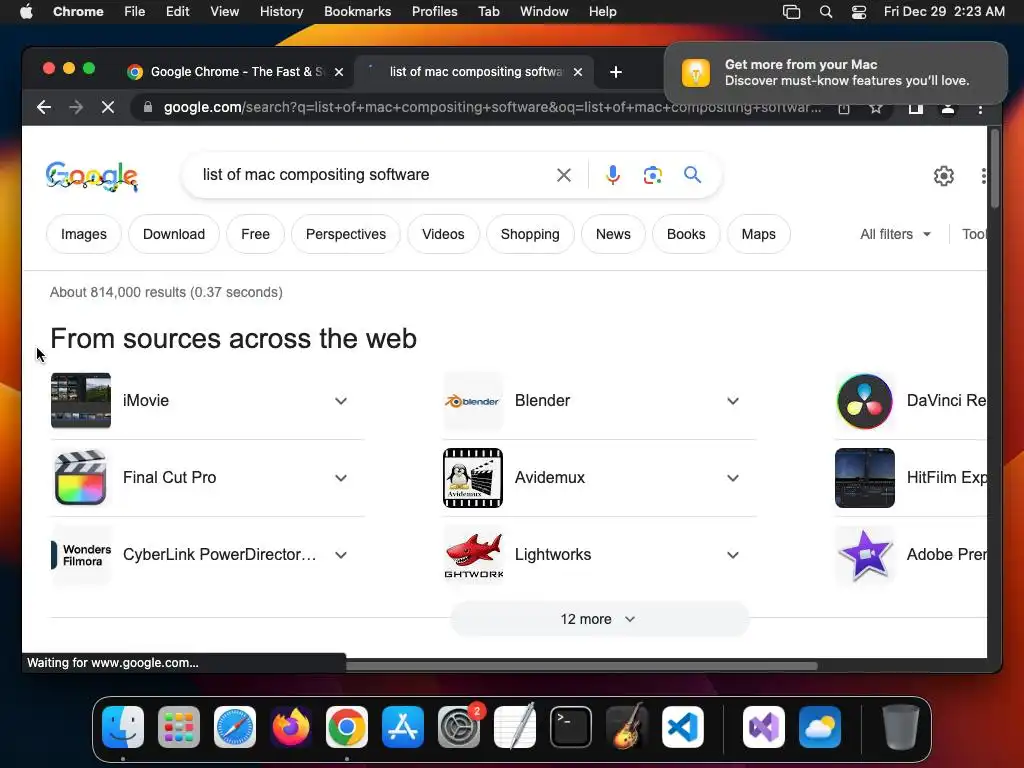Click the share icon in address bar
The image size is (1024, 768).
pyautogui.click(x=844, y=108)
